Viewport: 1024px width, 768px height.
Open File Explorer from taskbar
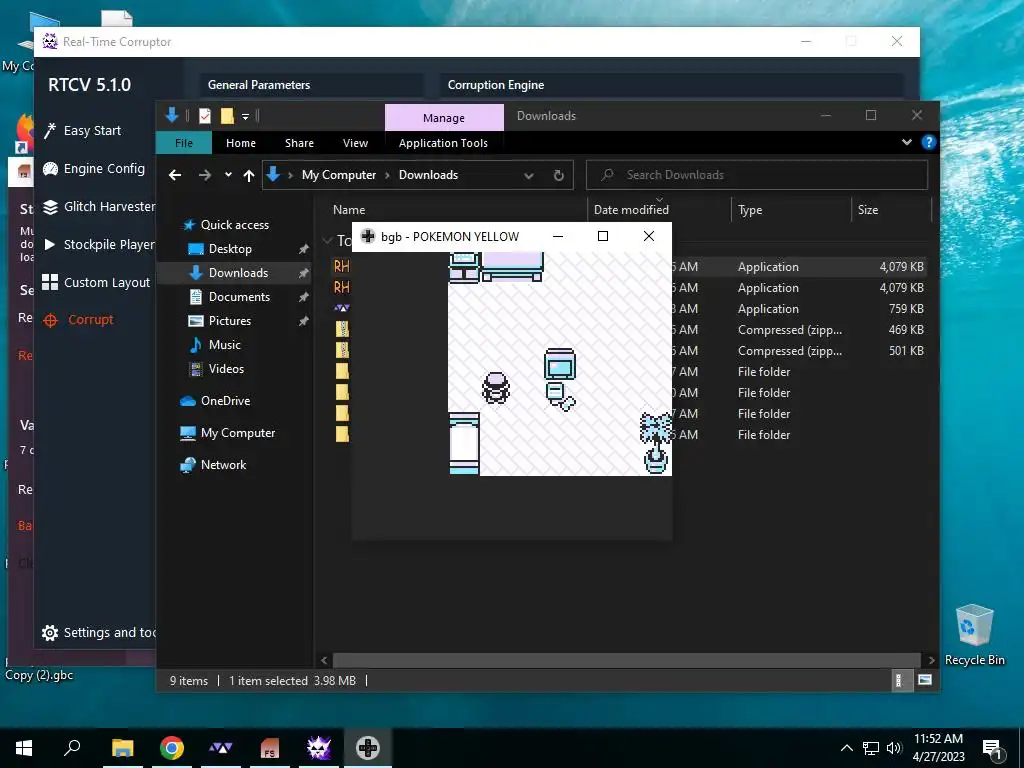tap(122, 748)
